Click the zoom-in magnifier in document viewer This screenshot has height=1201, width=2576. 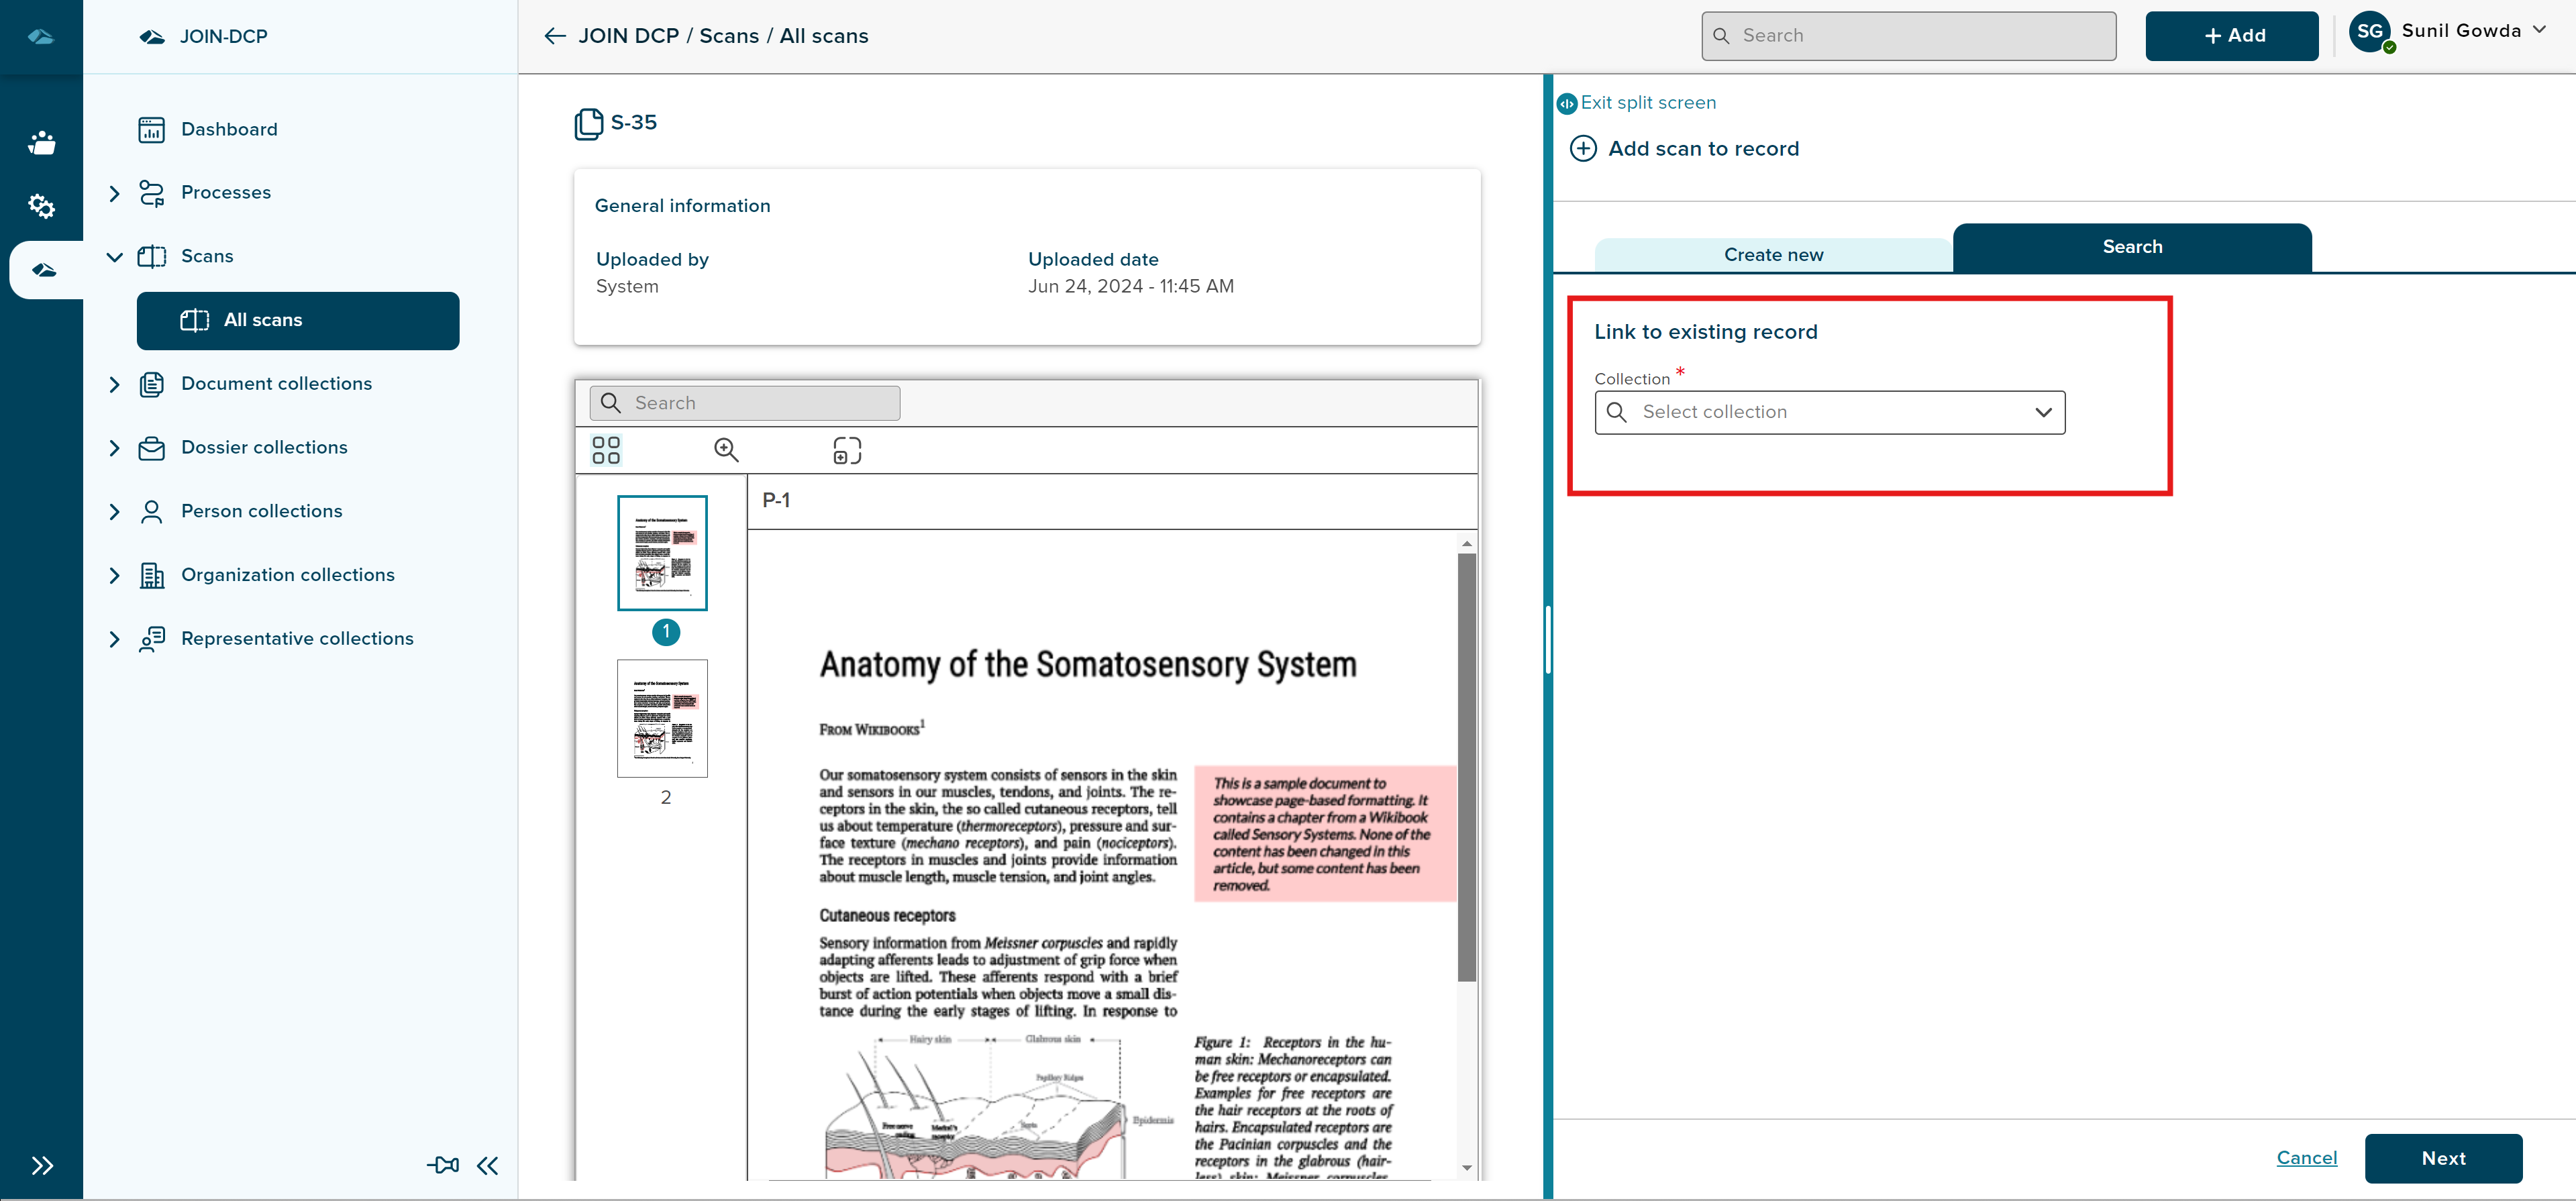coord(726,450)
